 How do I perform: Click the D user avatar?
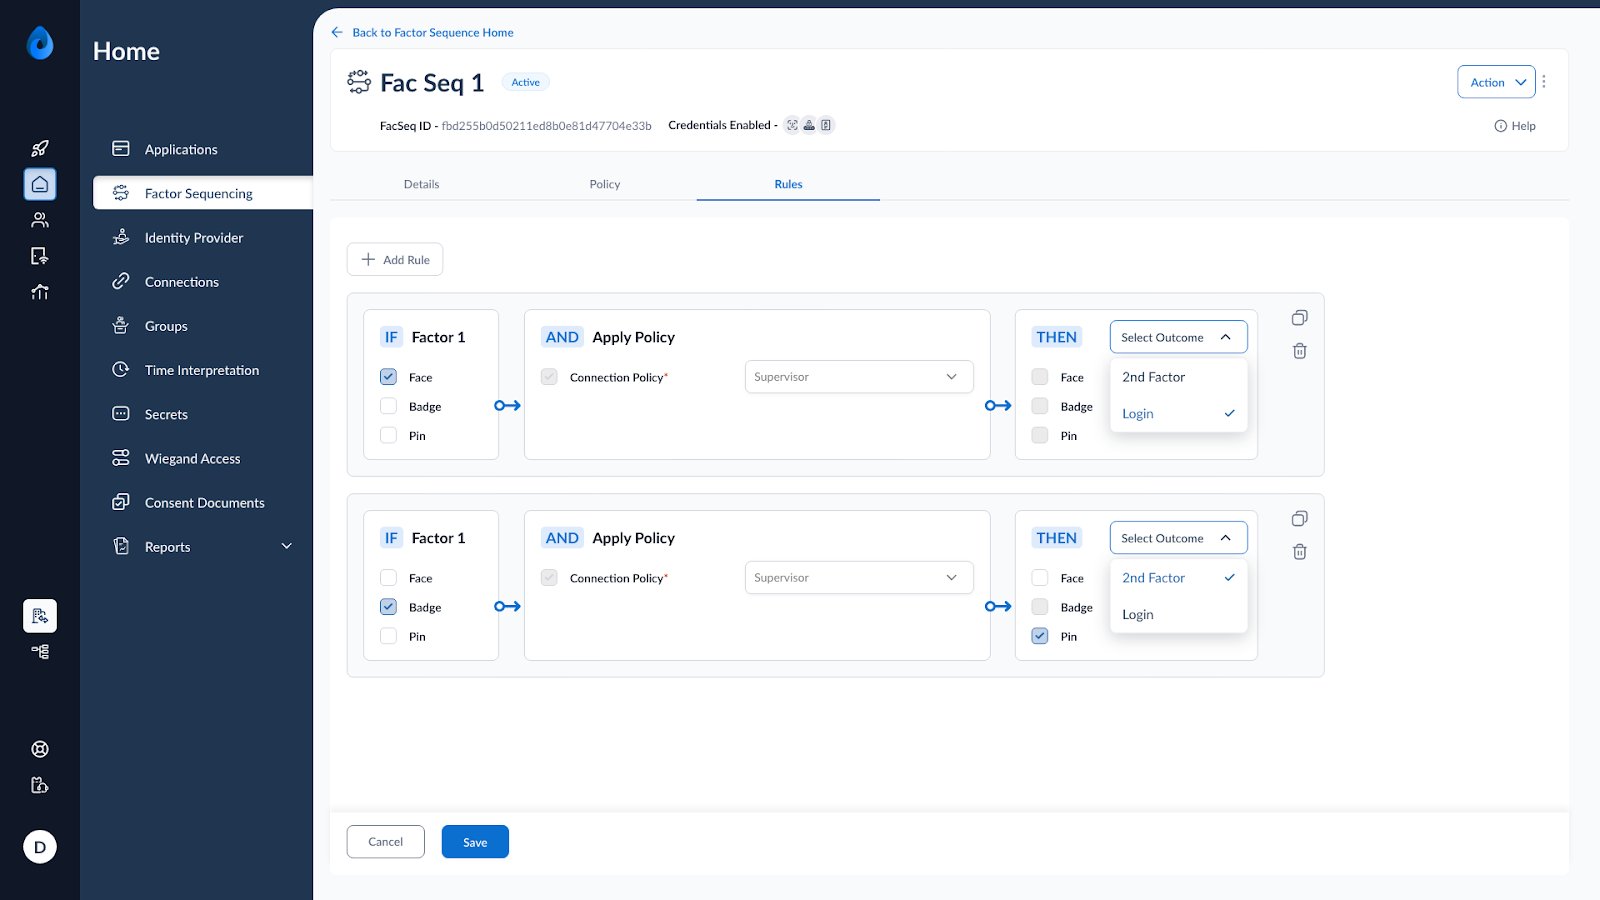[x=40, y=847]
